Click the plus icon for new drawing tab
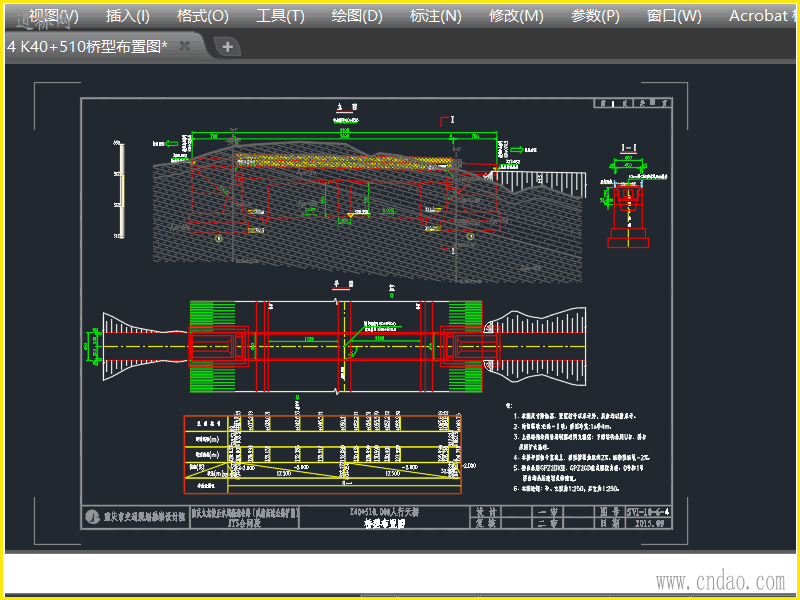 [x=227, y=47]
